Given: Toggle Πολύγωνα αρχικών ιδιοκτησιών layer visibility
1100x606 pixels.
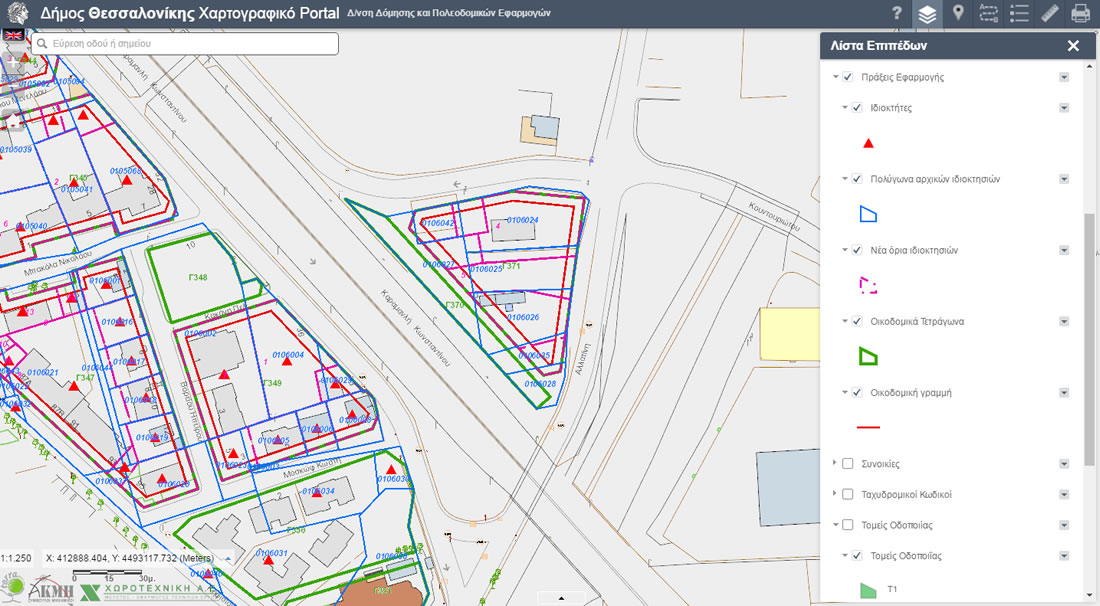Looking at the screenshot, I should pos(857,179).
